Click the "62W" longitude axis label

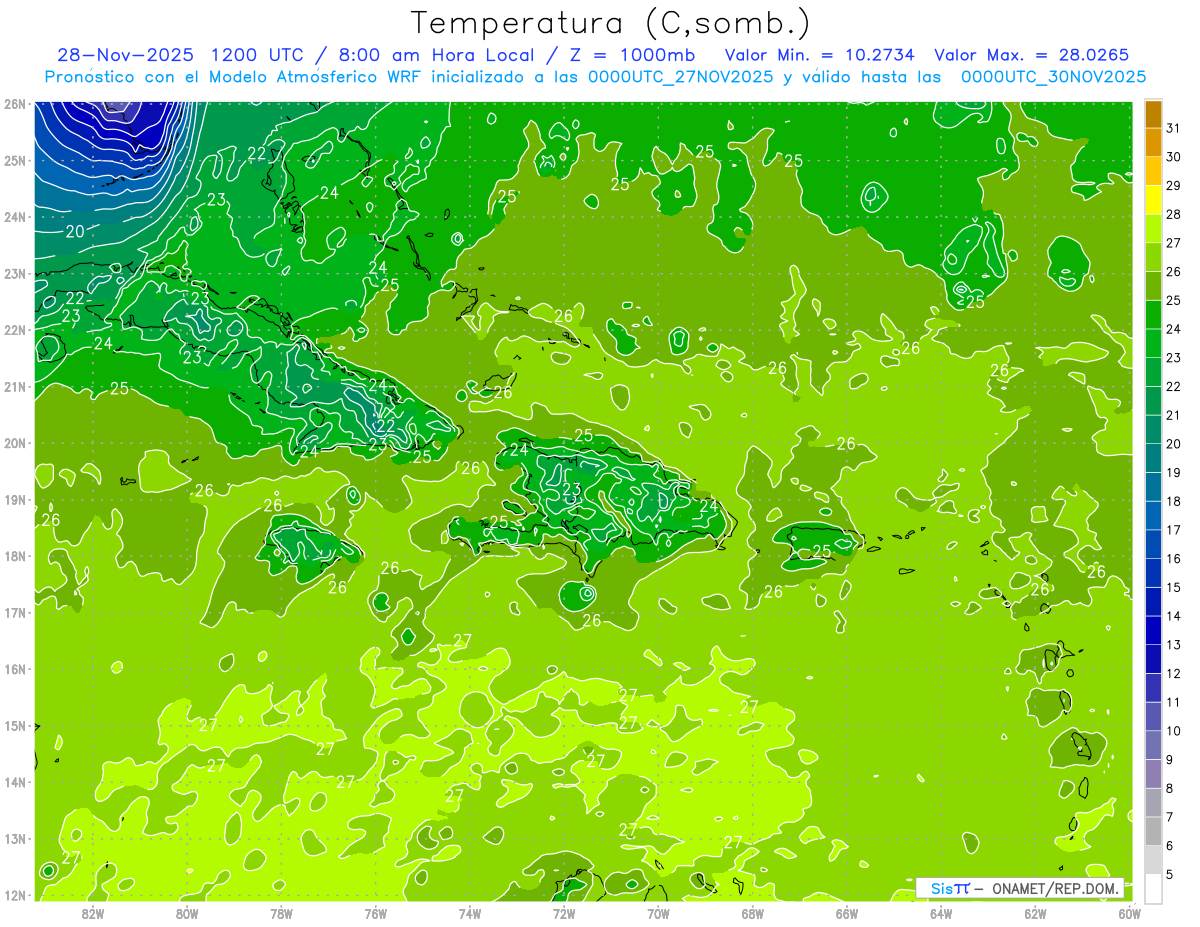1035,912
